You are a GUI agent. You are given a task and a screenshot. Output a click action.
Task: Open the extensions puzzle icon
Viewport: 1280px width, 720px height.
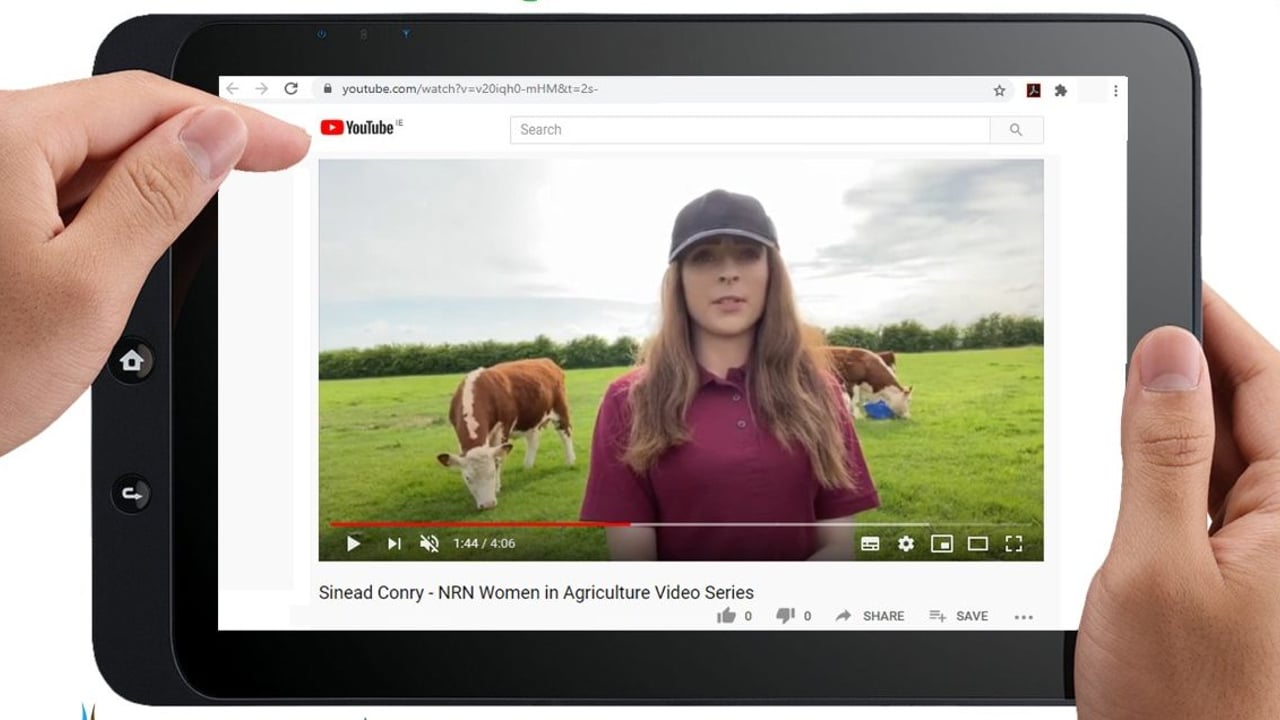coord(1061,90)
